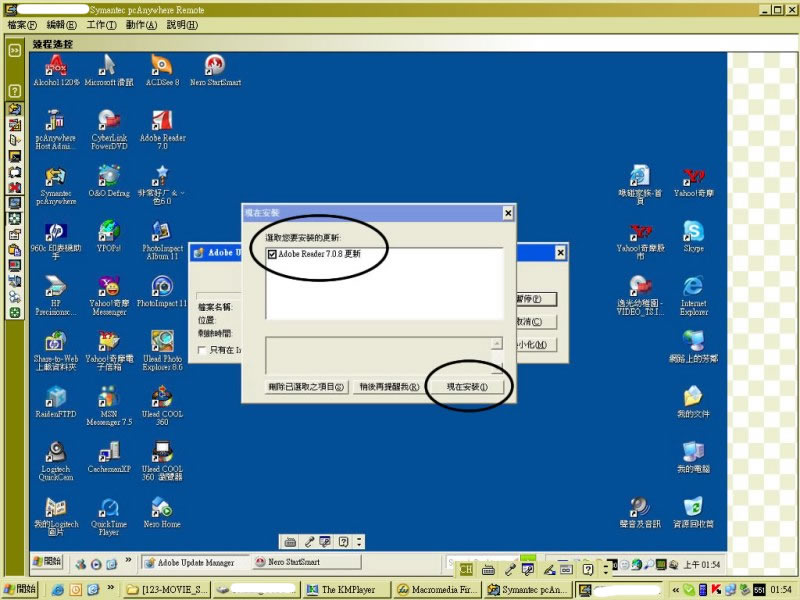Toggle the 只有在 checkbox in Adobe Update window
This screenshot has height=600, width=800.
pos(202,350)
